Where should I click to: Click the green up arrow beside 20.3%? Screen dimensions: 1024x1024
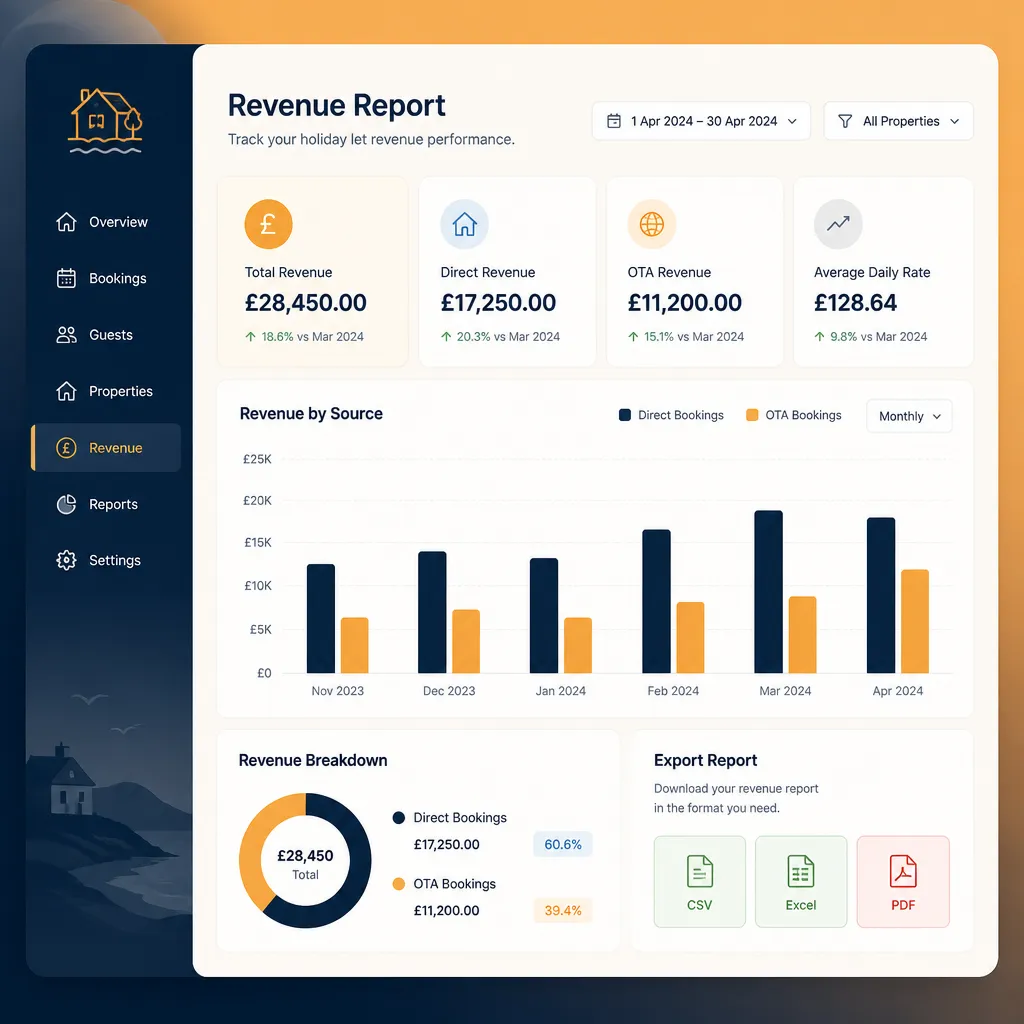coord(446,337)
